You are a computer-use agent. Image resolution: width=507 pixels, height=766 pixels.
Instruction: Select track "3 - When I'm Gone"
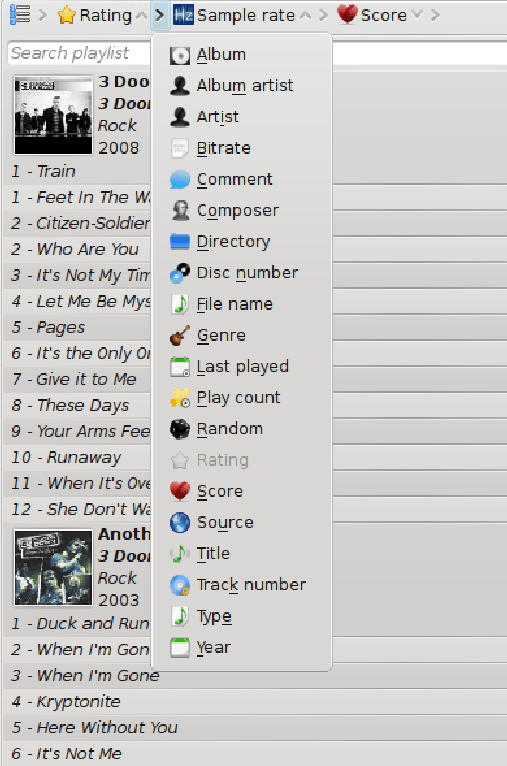pyautogui.click(x=254, y=676)
